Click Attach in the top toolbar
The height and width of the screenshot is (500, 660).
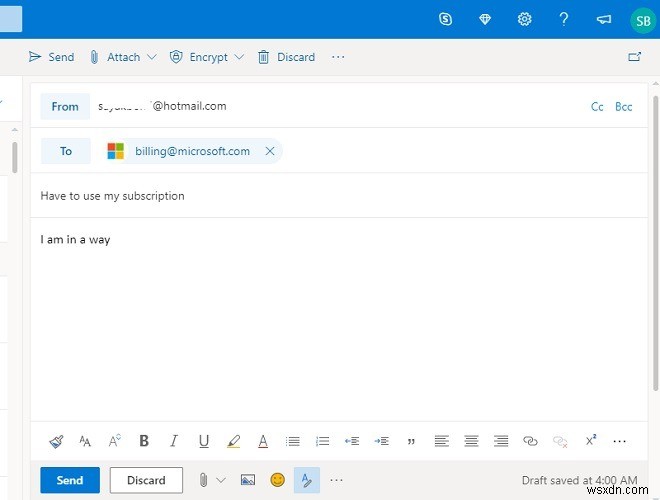[115, 57]
